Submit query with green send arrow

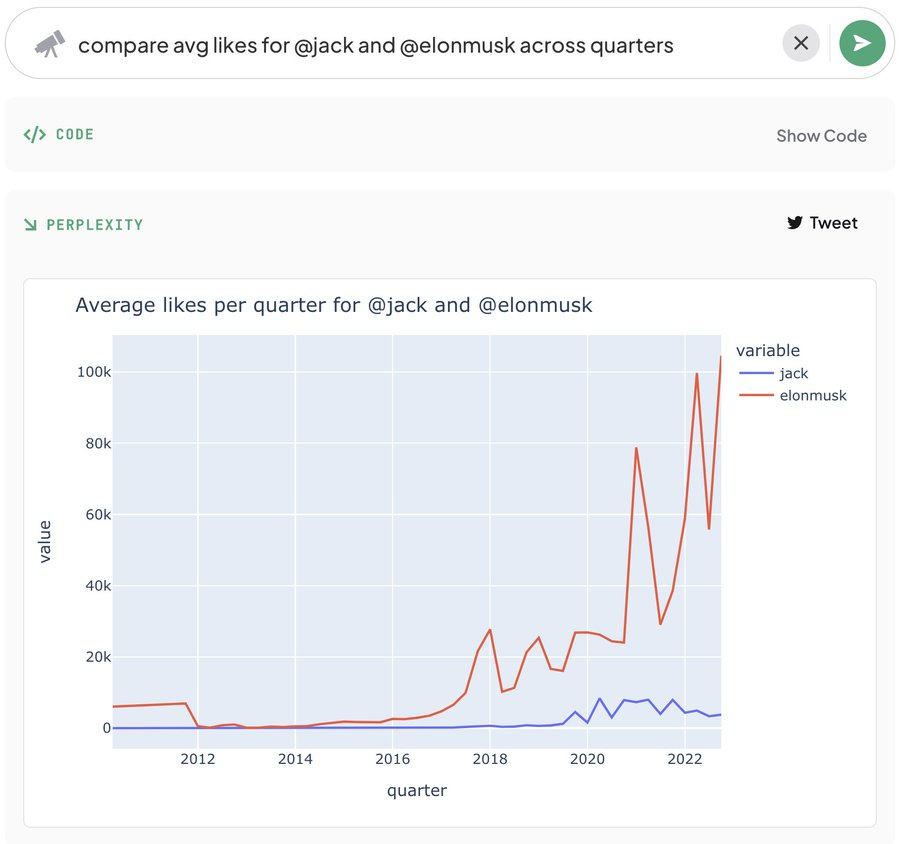point(862,43)
